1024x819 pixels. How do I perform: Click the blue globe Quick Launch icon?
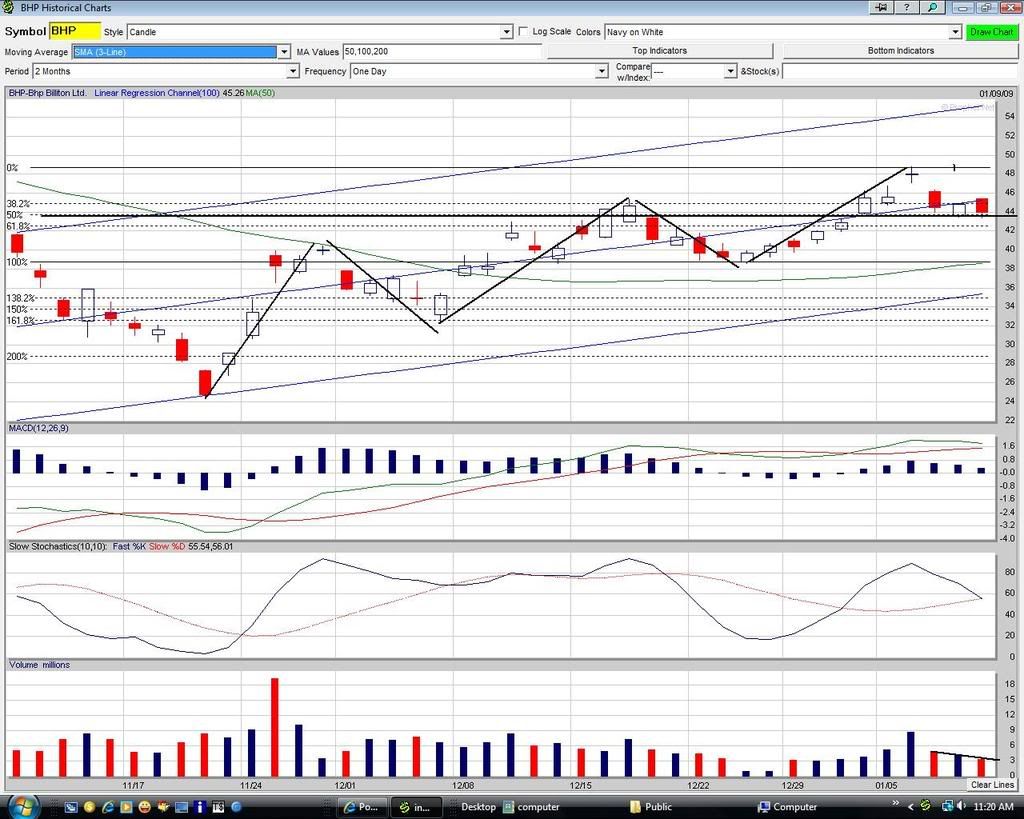[236, 807]
